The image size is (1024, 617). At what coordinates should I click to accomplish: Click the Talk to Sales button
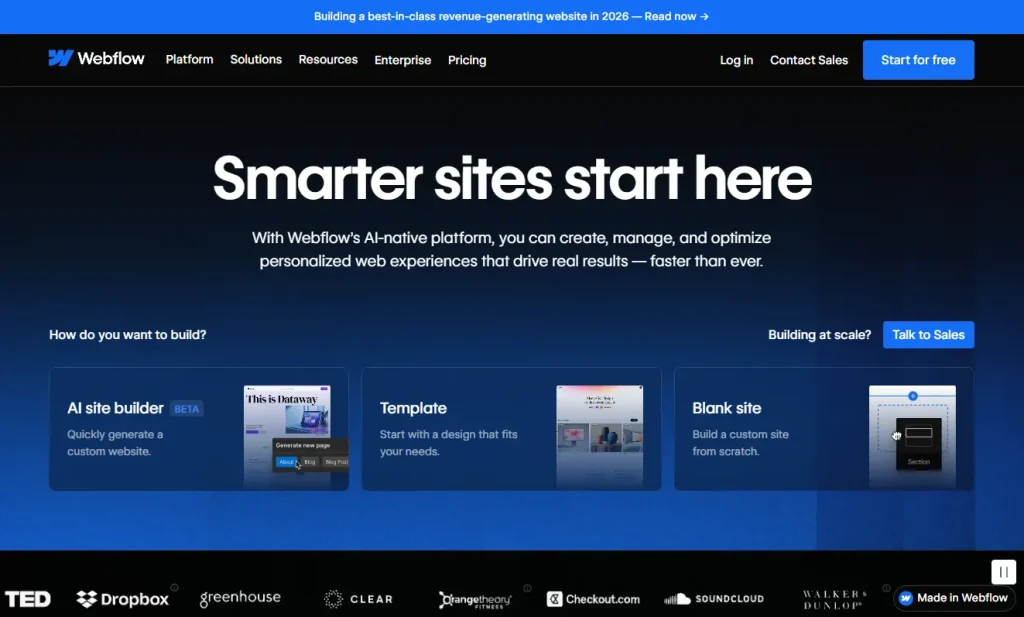928,334
